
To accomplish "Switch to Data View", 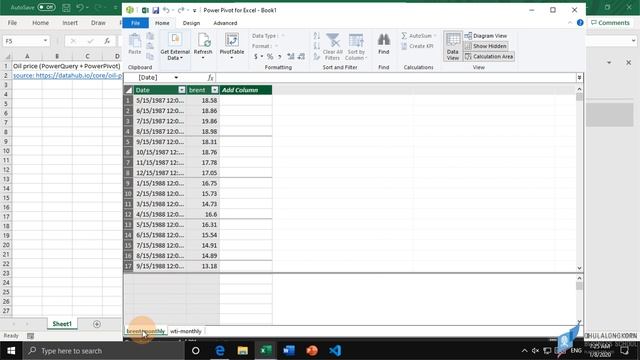I will pos(453,47).
